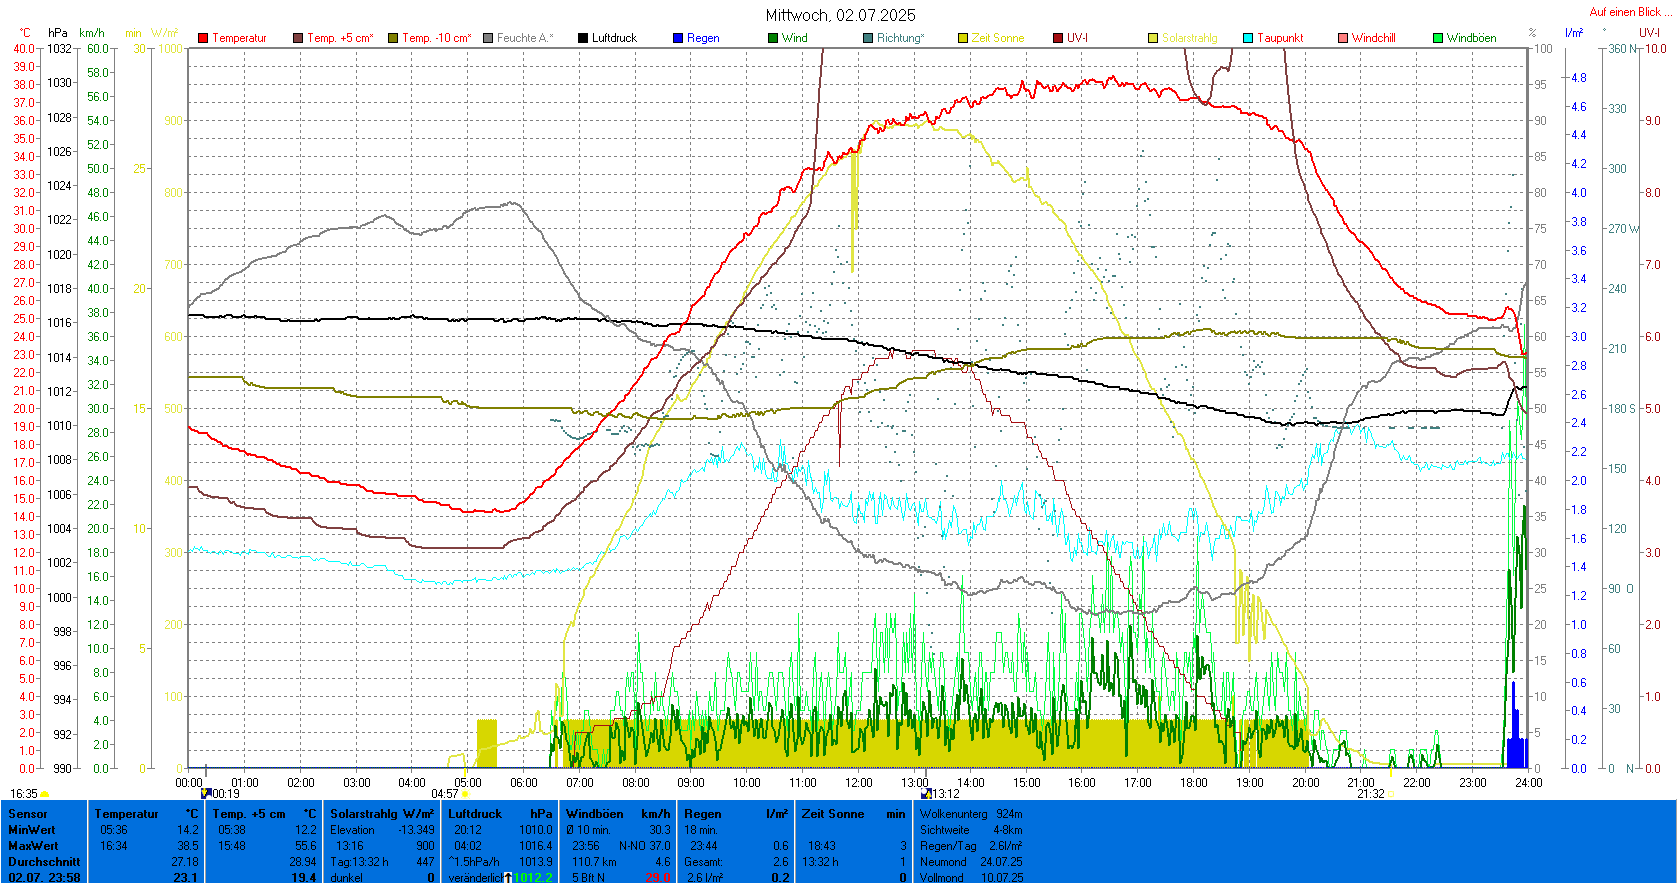Click the Luftdruck legend label

[614, 38]
